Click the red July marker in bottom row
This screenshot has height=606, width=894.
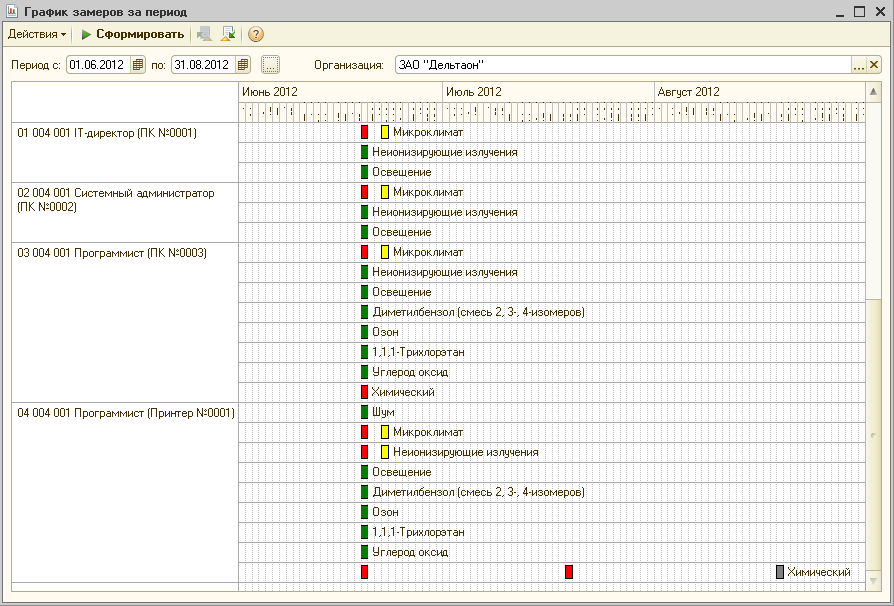point(568,572)
